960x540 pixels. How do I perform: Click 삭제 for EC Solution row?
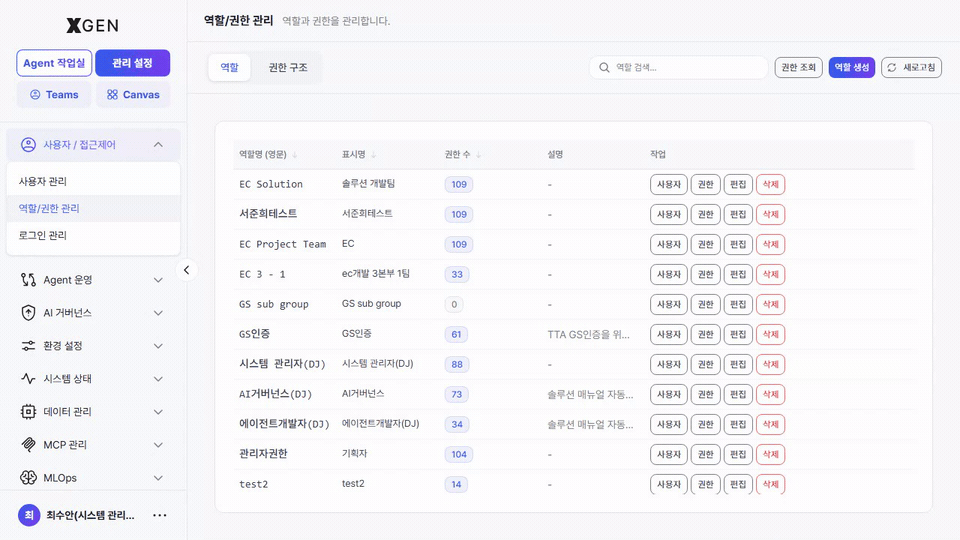[x=770, y=184]
